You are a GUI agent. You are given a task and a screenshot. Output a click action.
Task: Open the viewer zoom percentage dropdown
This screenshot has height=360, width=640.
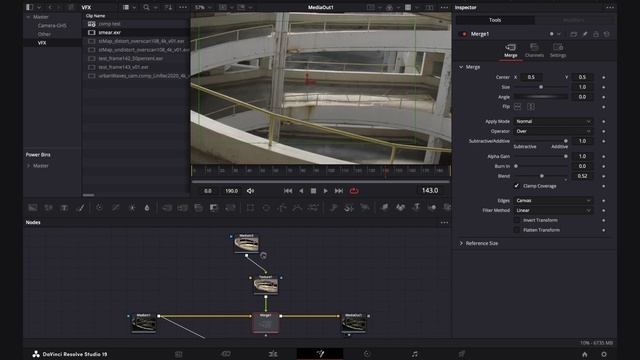tap(202, 7)
